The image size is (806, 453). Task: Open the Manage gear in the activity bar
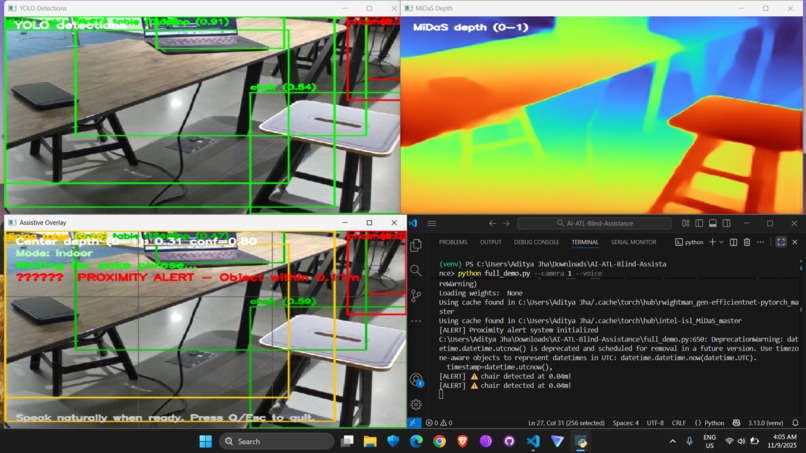coord(416,405)
